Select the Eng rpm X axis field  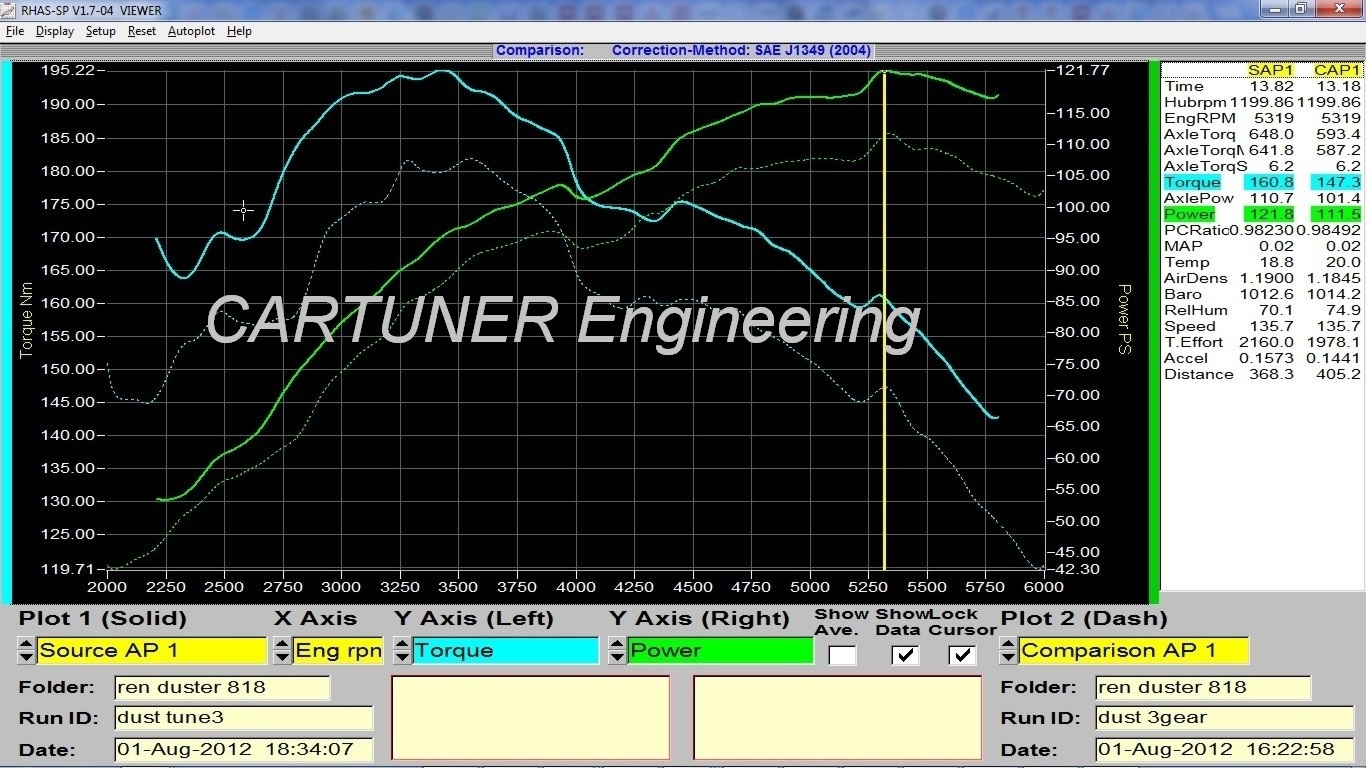[x=338, y=651]
